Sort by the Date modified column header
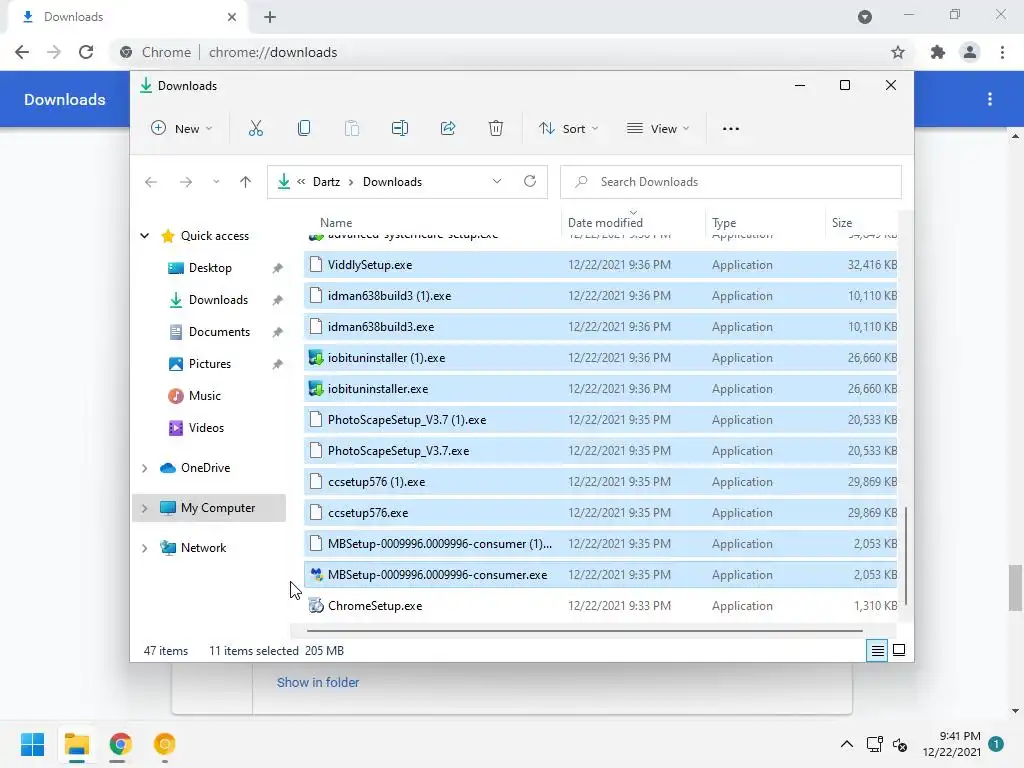This screenshot has width=1024, height=768. [605, 223]
